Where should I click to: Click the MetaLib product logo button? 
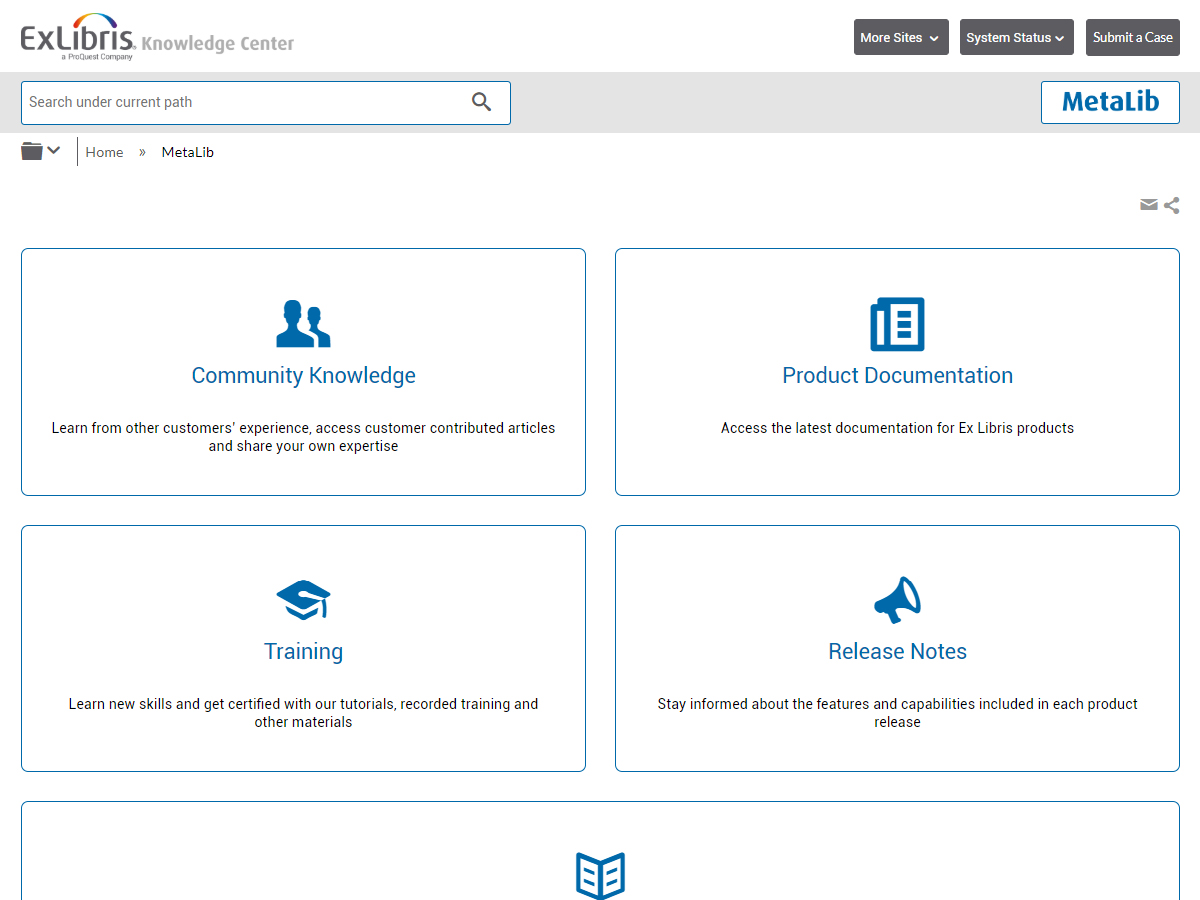click(1110, 102)
